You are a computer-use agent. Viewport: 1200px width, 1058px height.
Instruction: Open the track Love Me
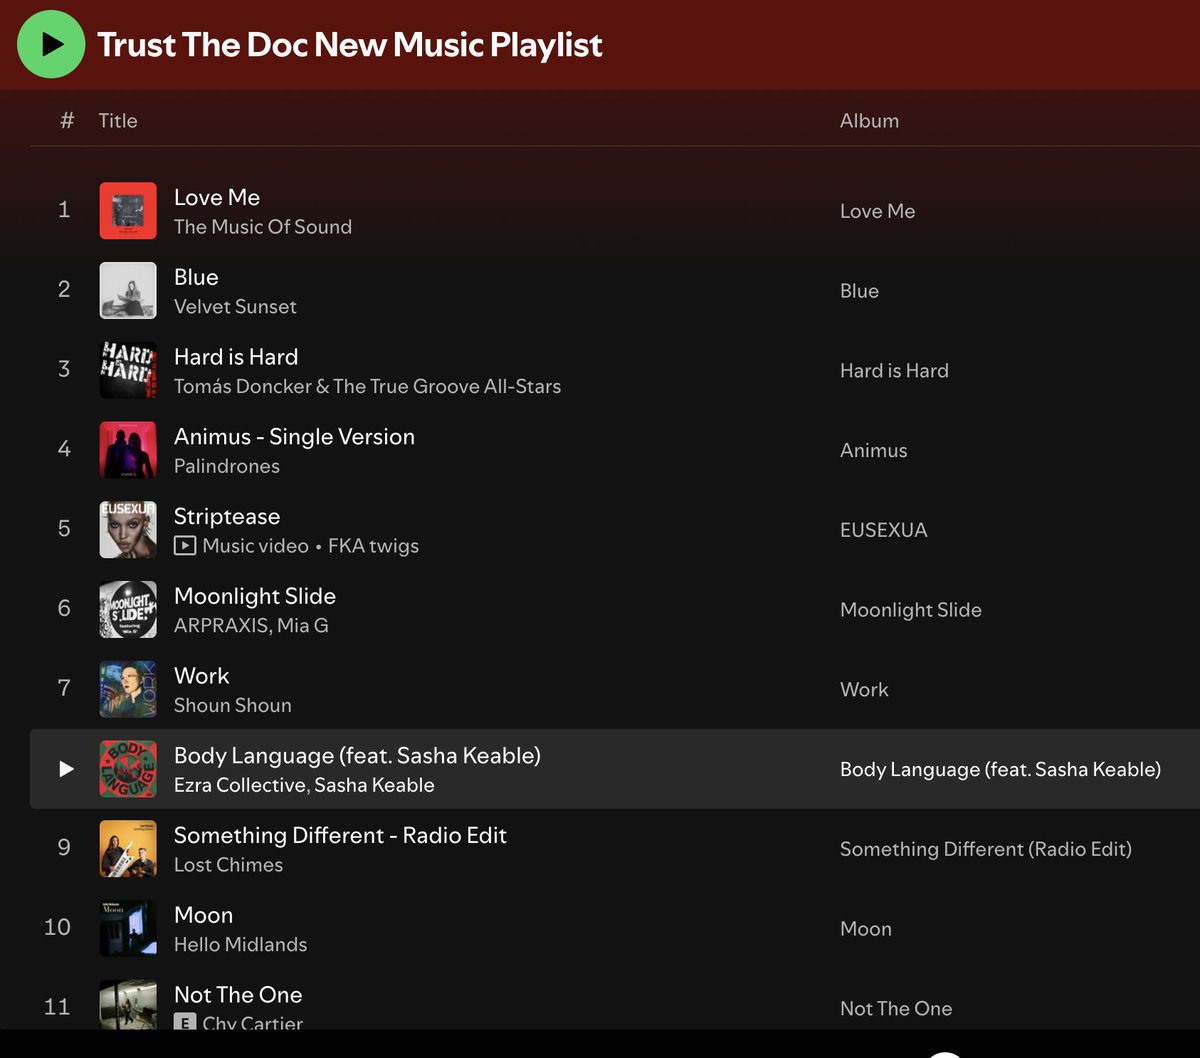216,197
